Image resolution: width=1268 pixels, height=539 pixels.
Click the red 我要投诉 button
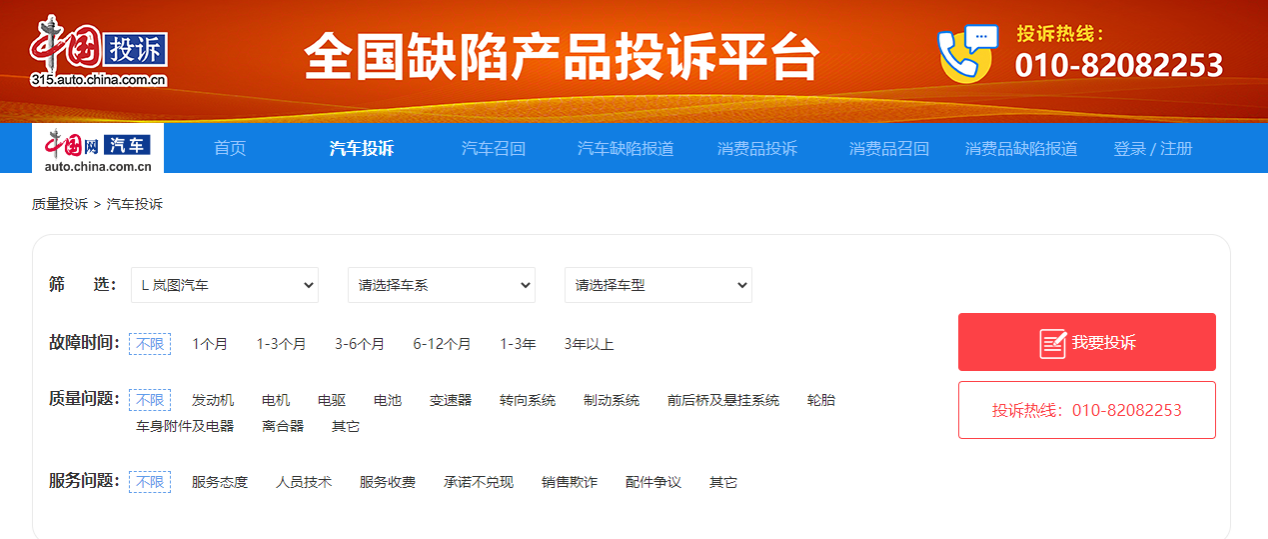pyautogui.click(x=1087, y=342)
